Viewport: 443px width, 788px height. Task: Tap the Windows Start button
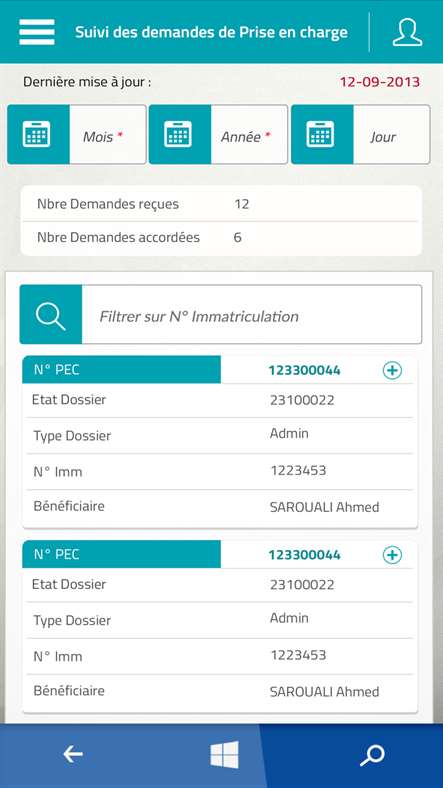(224, 754)
